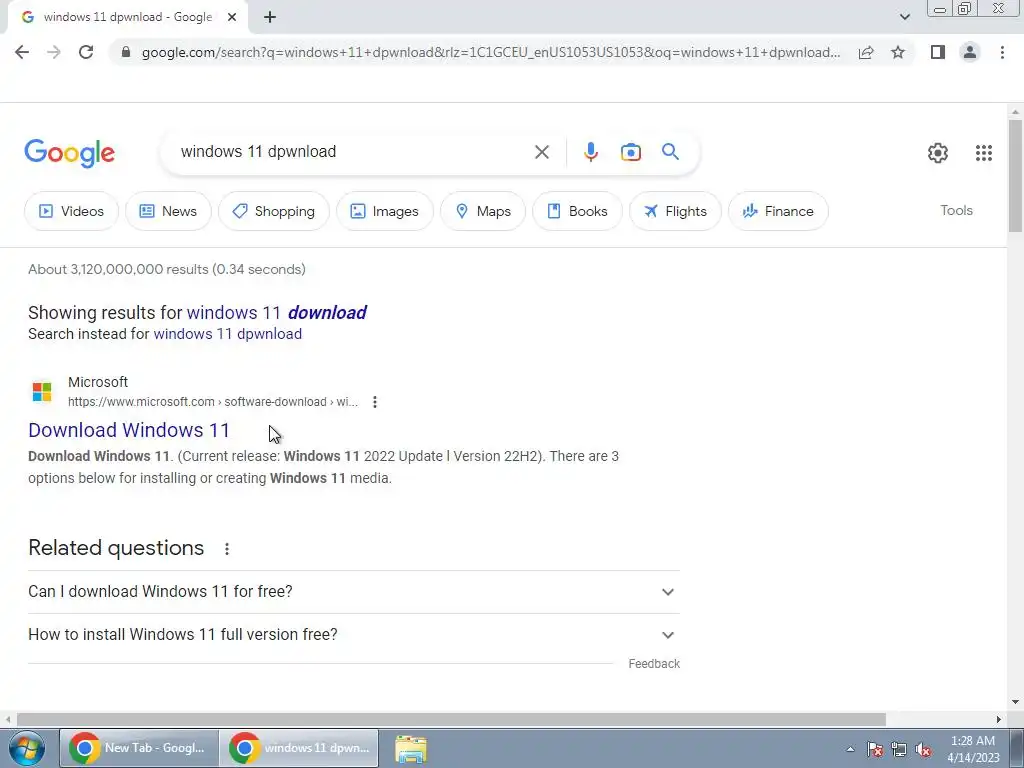This screenshot has height=768, width=1024.
Task: Open Chrome three-dot menu
Action: 1002,52
